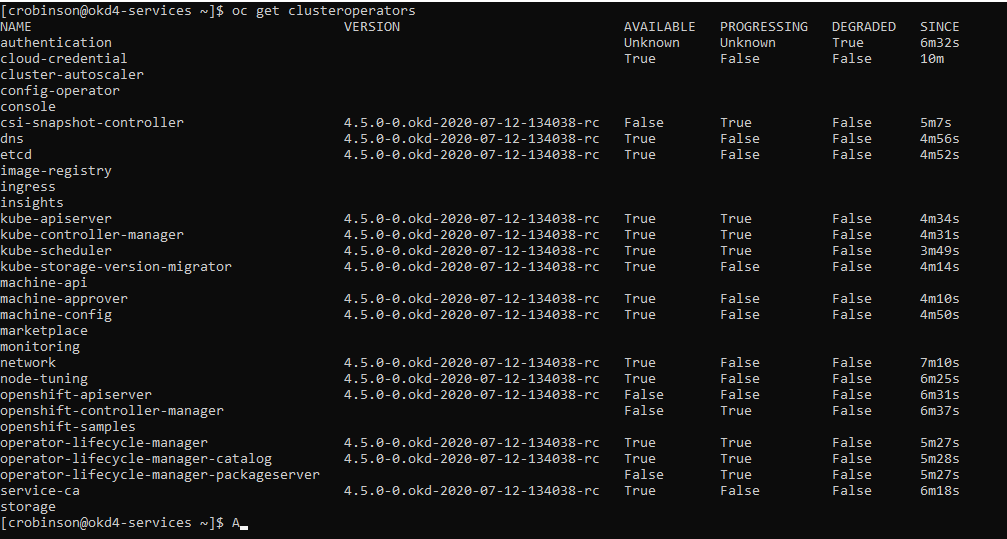This screenshot has height=539, width=1007.
Task: Click the 4m50s time for machine-config
Action: click(x=940, y=315)
